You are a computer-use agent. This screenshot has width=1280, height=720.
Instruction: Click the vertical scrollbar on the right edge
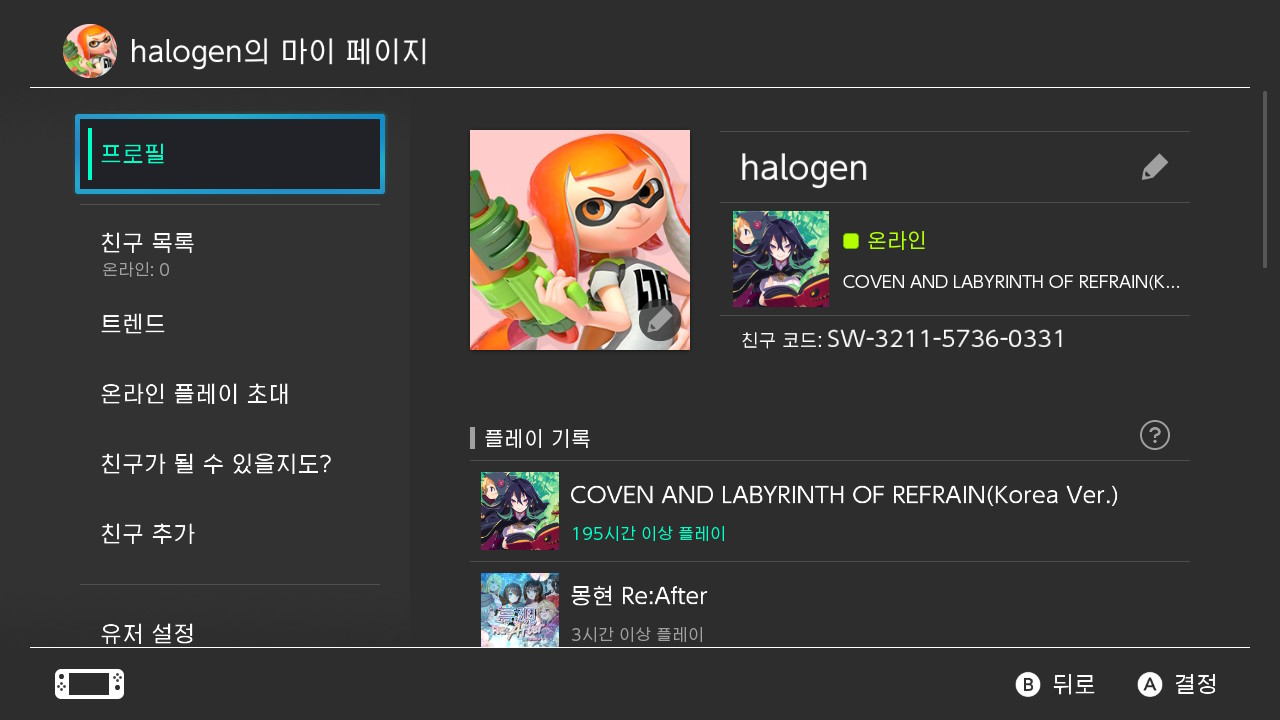coord(1265,180)
